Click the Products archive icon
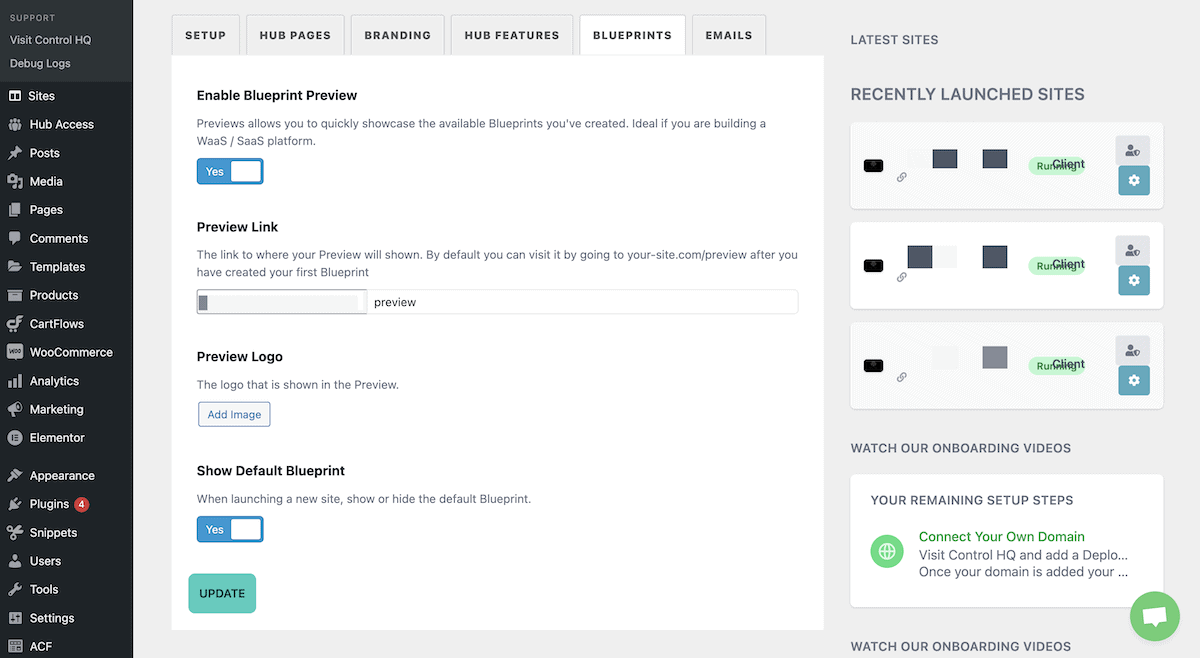The height and width of the screenshot is (658, 1200). click(15, 296)
